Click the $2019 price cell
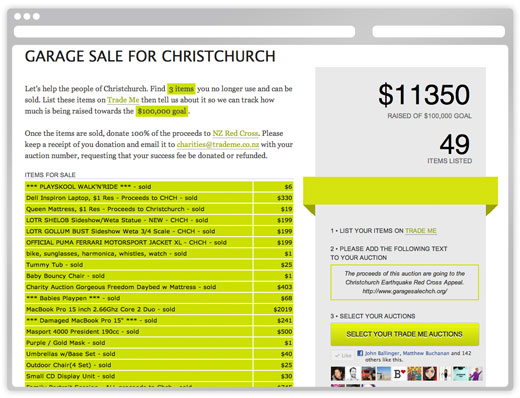The width and height of the screenshot is (520, 398). (273, 309)
